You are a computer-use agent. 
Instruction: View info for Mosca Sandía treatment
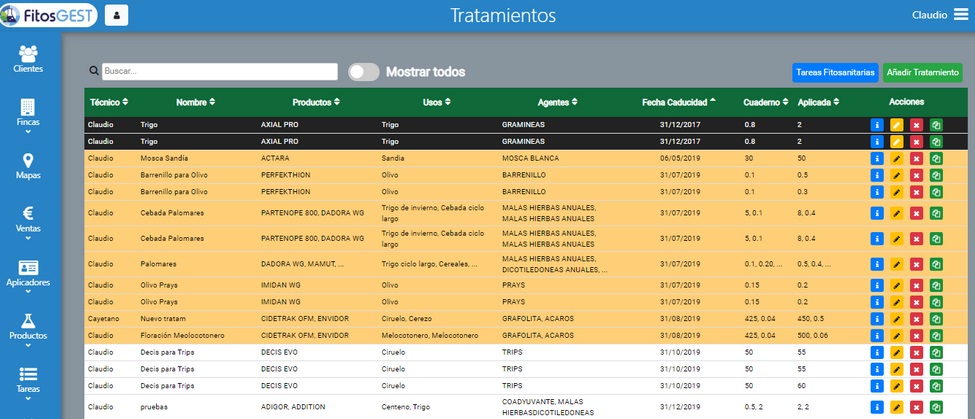(x=877, y=159)
